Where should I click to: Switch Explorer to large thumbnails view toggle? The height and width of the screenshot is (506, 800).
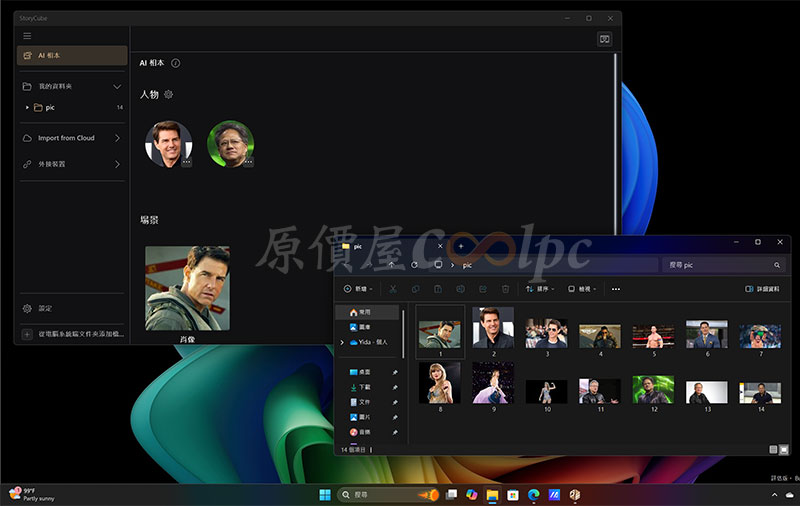coord(784,449)
